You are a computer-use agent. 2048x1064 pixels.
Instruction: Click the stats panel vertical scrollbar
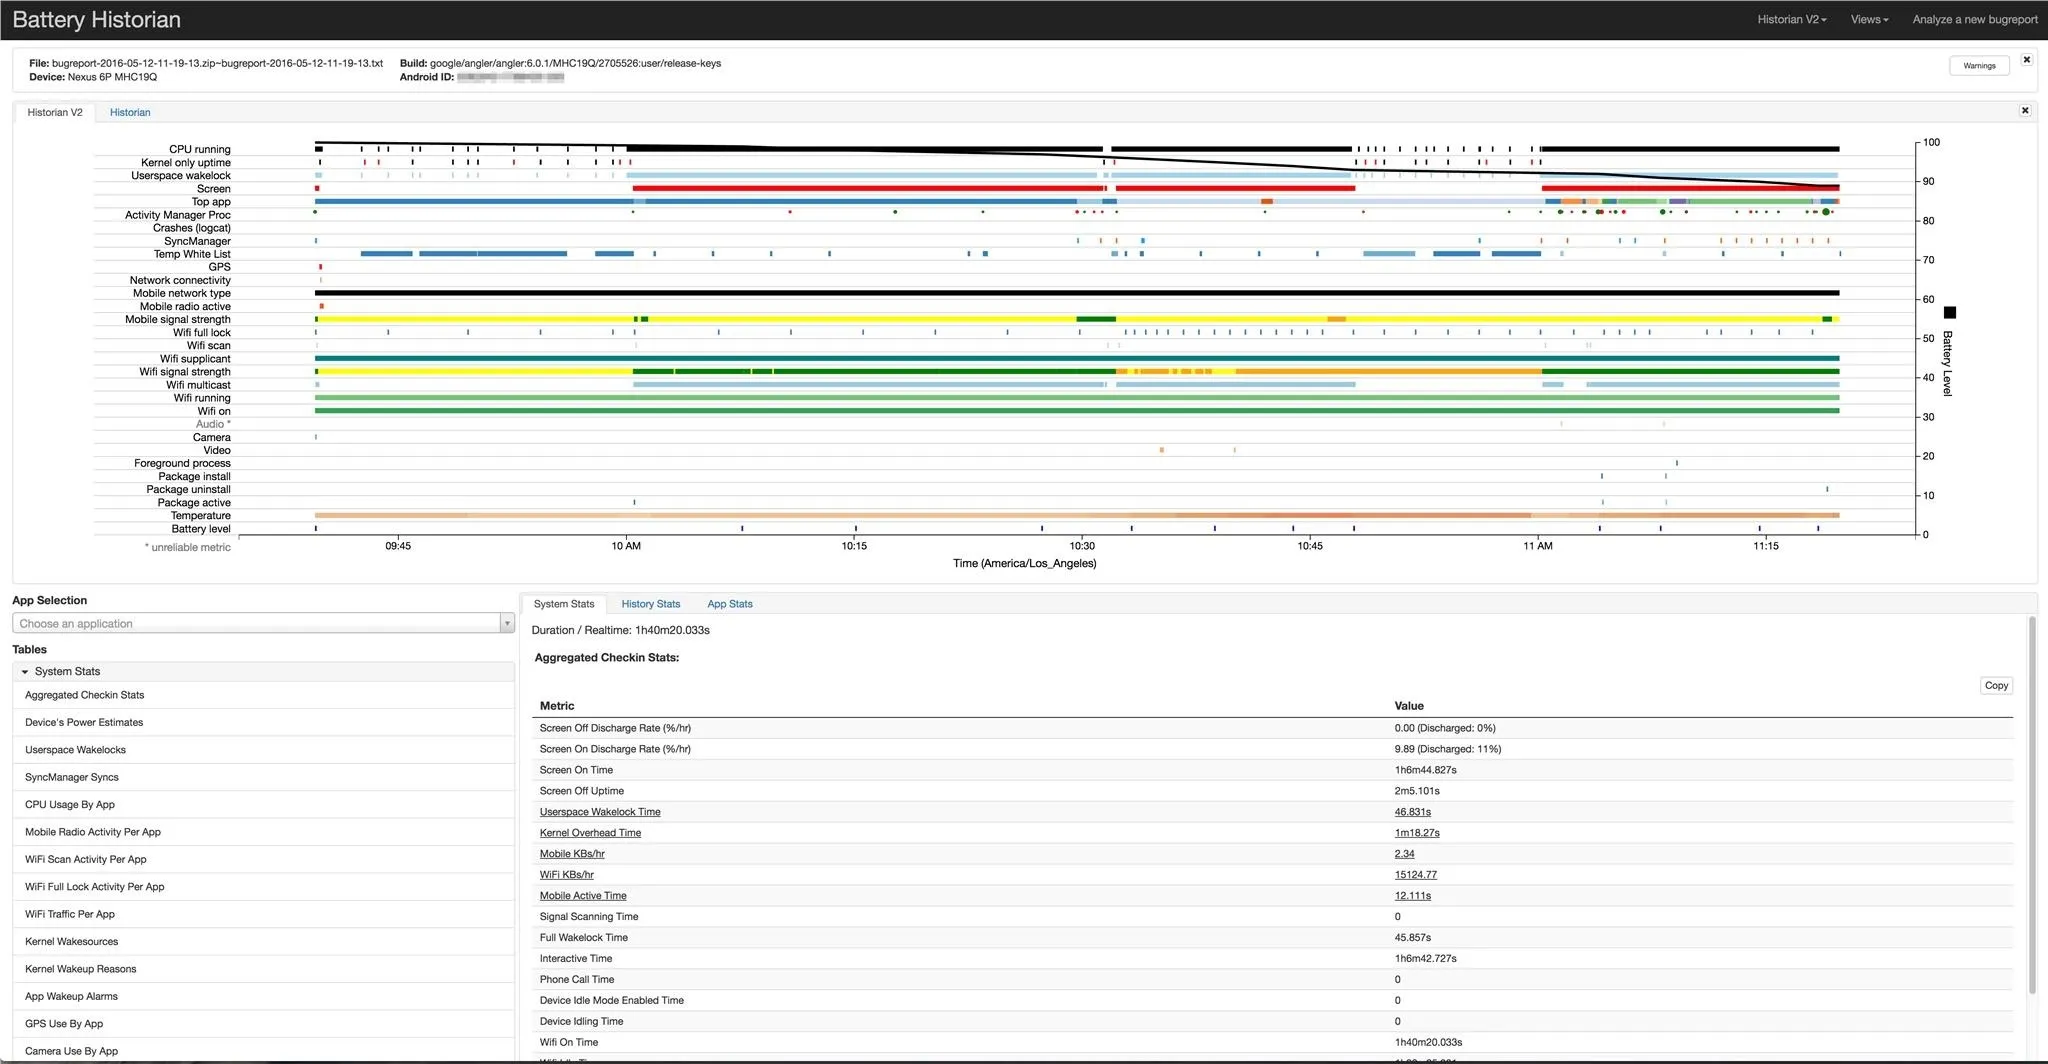2032,805
